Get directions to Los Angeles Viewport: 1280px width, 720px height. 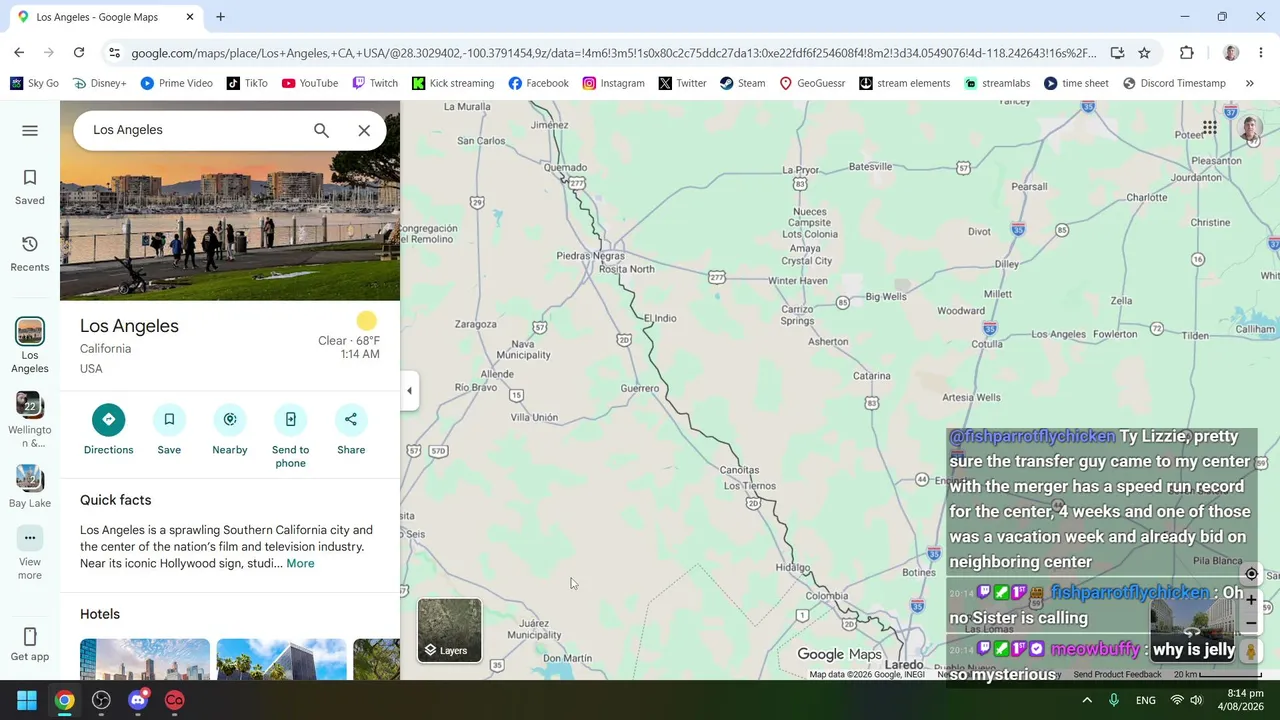[x=108, y=429]
